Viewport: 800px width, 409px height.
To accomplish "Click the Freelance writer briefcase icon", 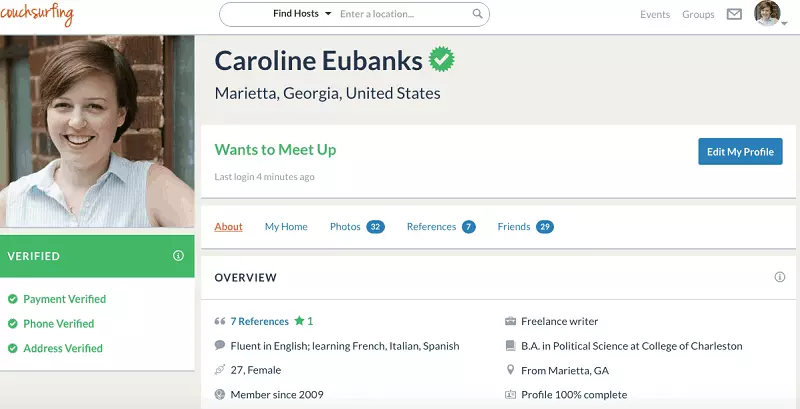I will (510, 321).
